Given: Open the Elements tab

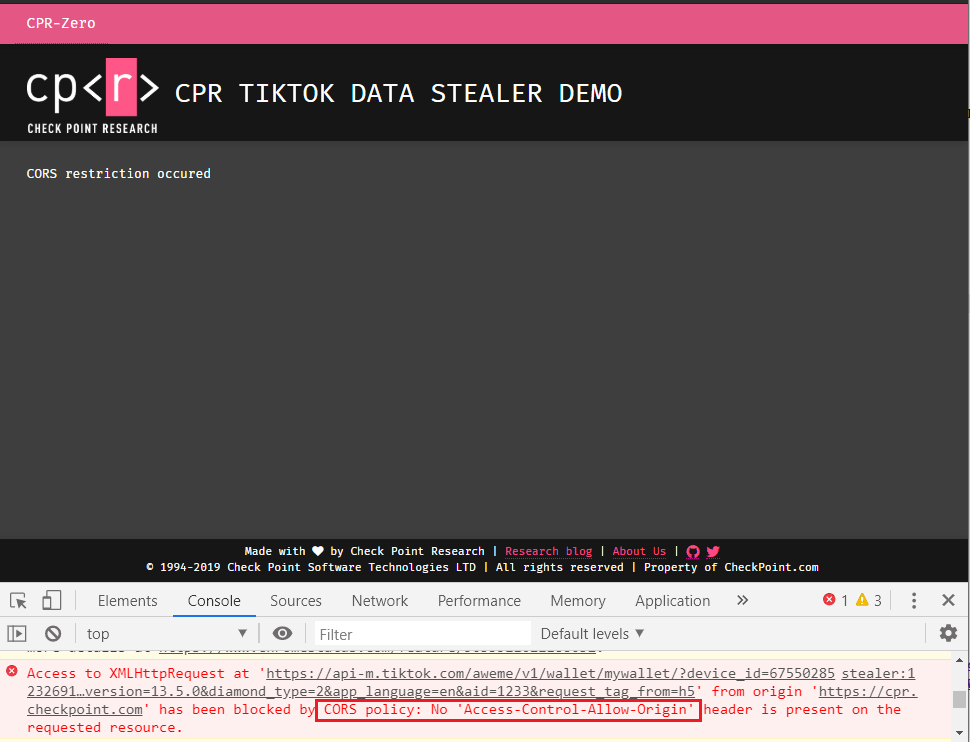Looking at the screenshot, I should (x=127, y=601).
